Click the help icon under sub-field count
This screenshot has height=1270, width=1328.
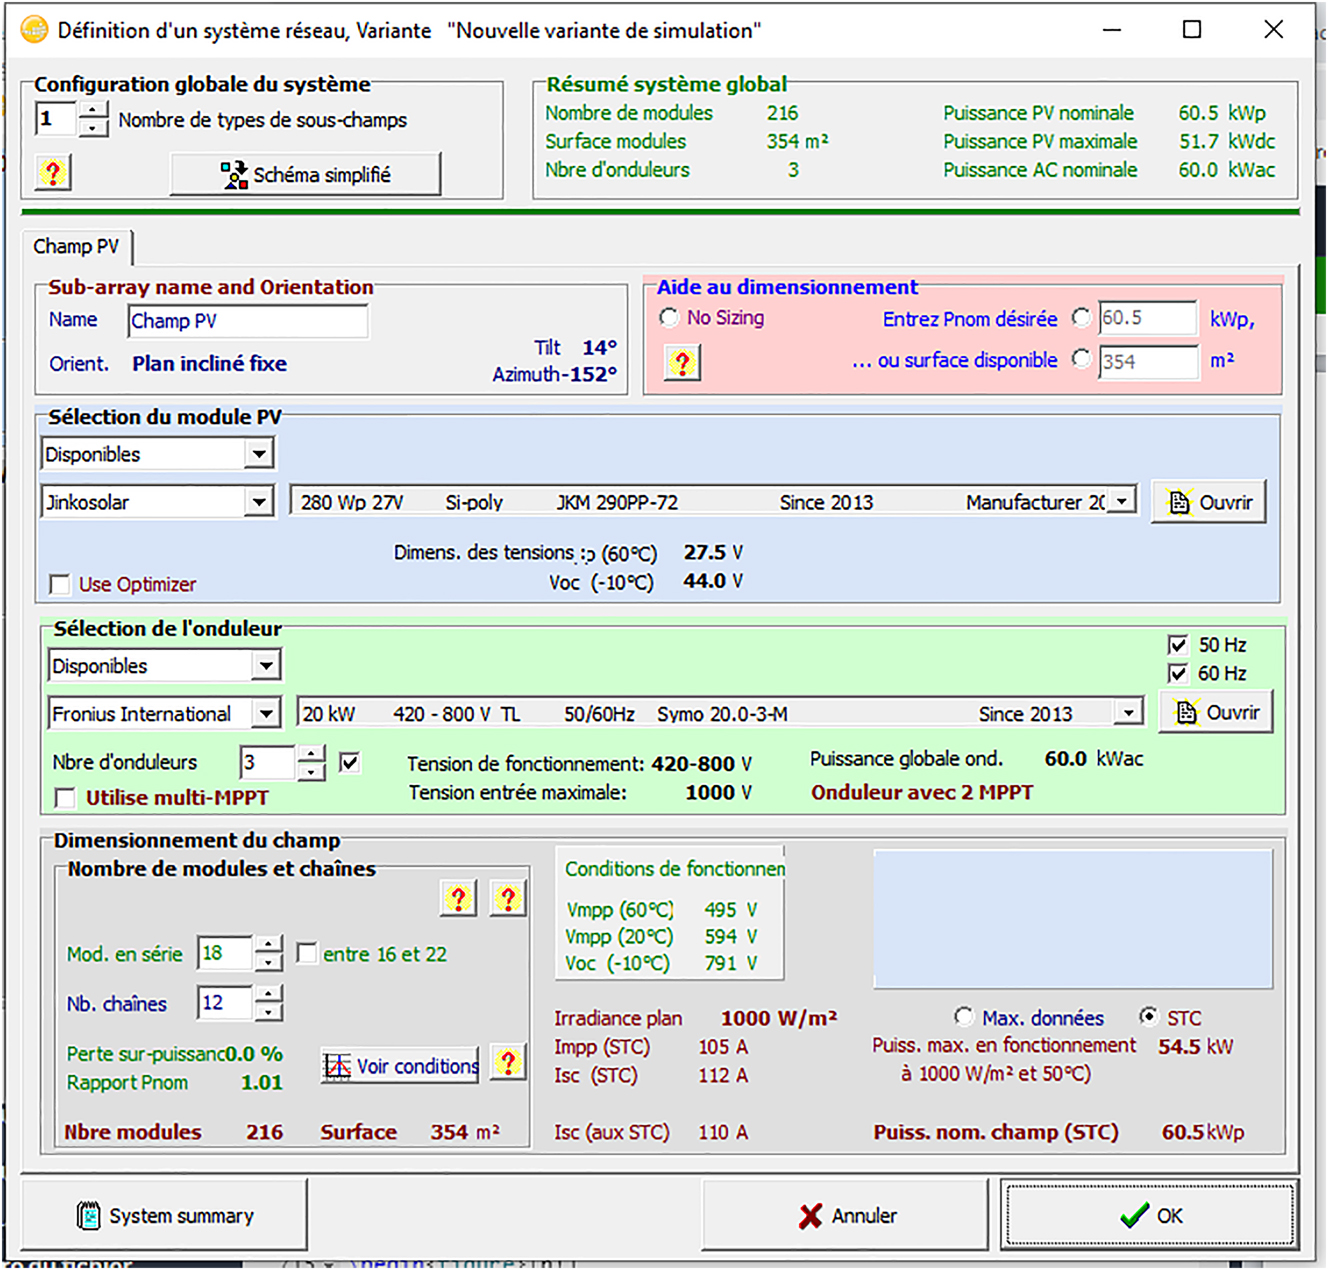[x=52, y=173]
